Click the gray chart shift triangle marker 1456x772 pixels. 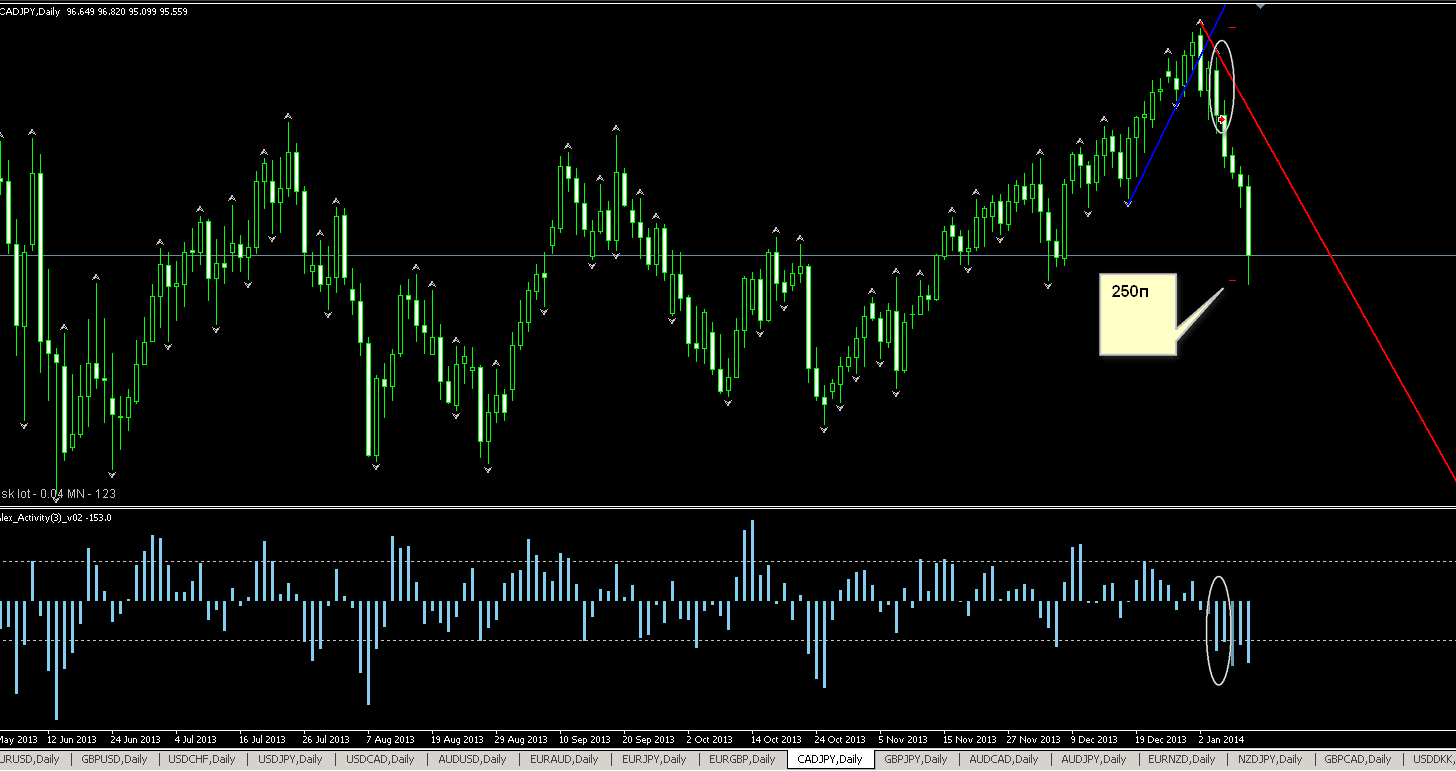point(1260,6)
